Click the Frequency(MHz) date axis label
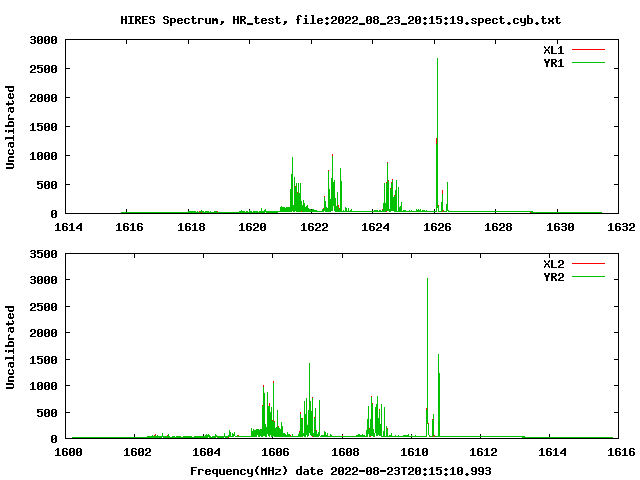The image size is (640, 480). [340, 471]
